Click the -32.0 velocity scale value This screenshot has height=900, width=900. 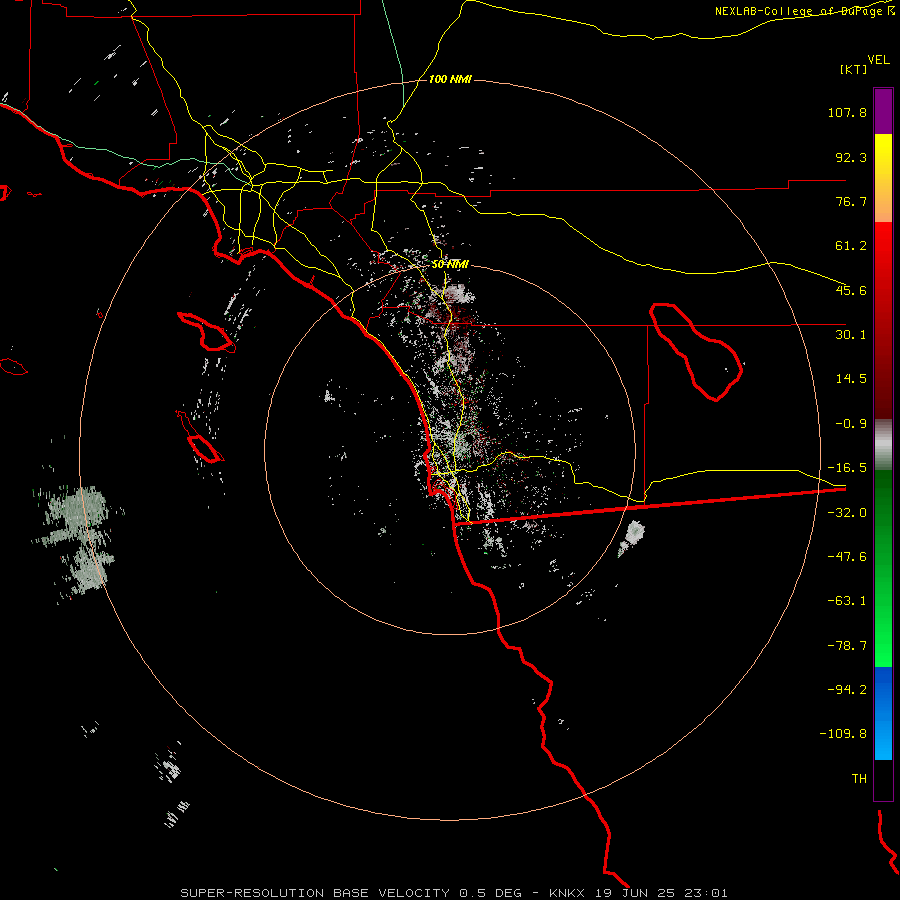[x=847, y=513]
